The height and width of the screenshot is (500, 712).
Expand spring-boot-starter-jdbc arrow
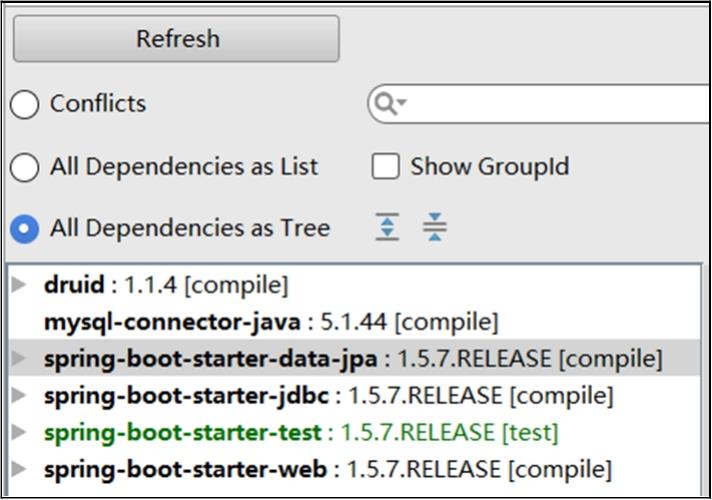pos(19,395)
